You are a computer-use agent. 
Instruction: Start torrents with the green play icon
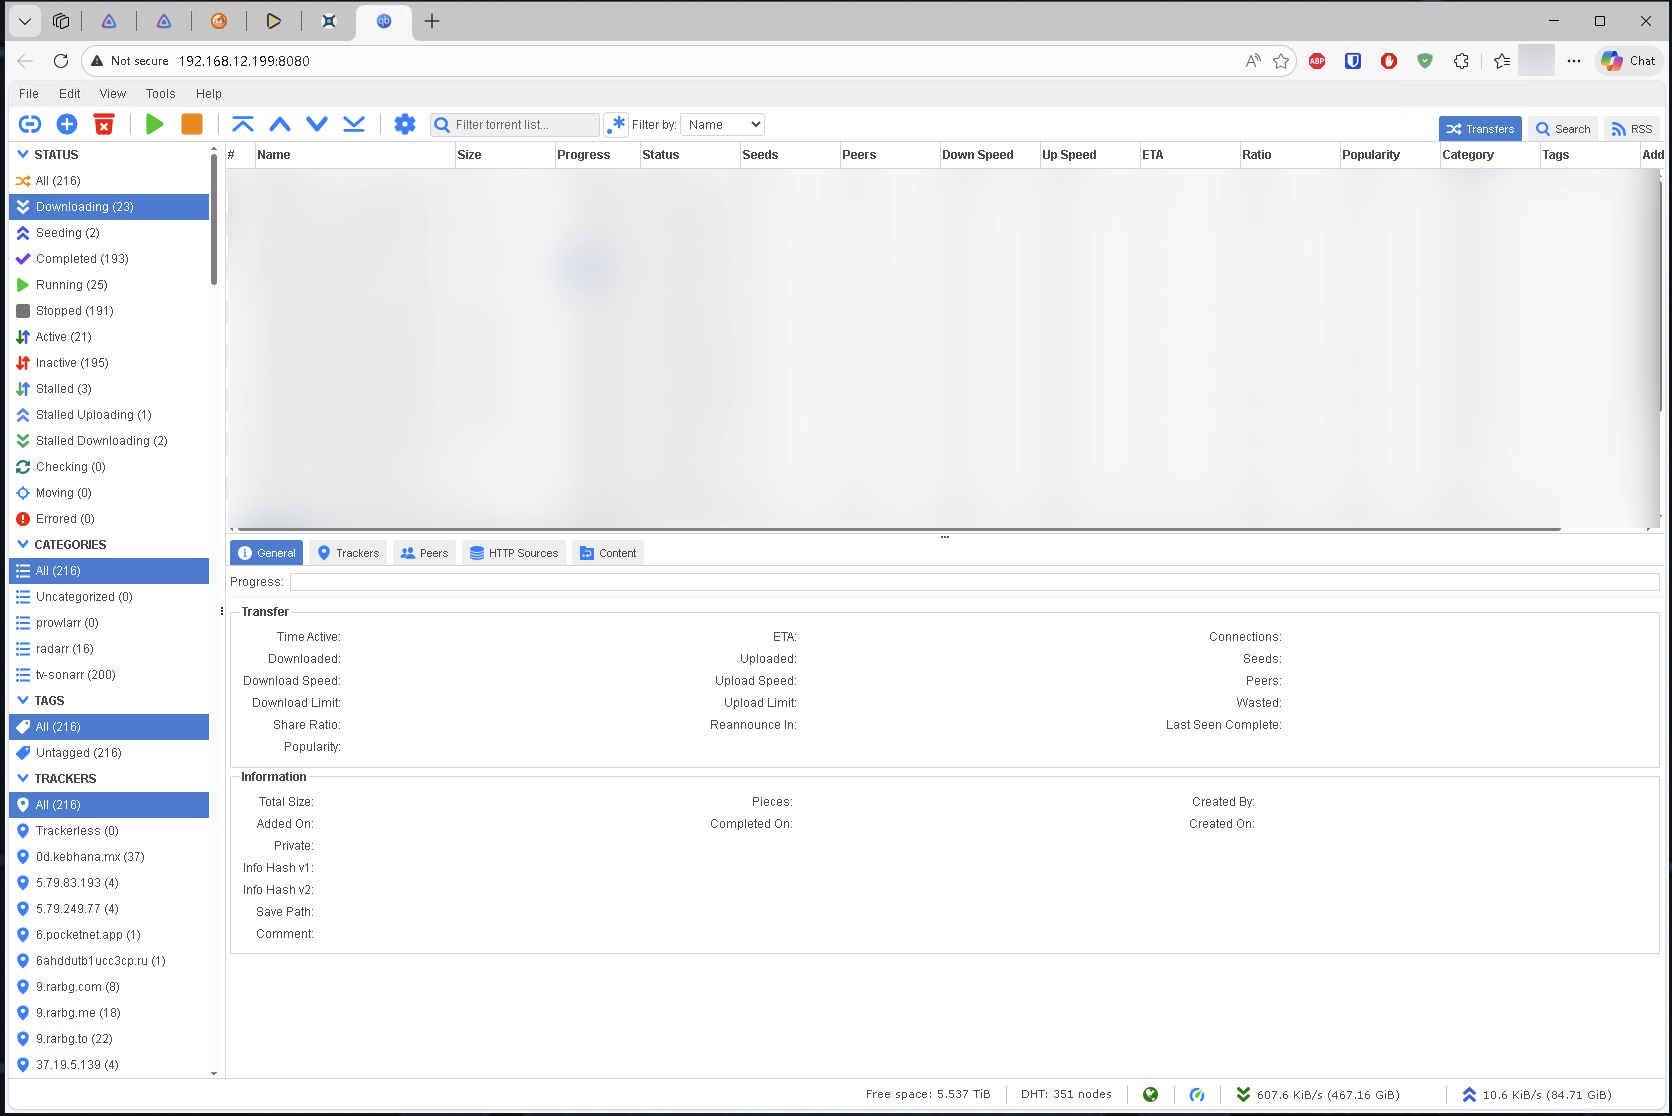click(x=154, y=124)
